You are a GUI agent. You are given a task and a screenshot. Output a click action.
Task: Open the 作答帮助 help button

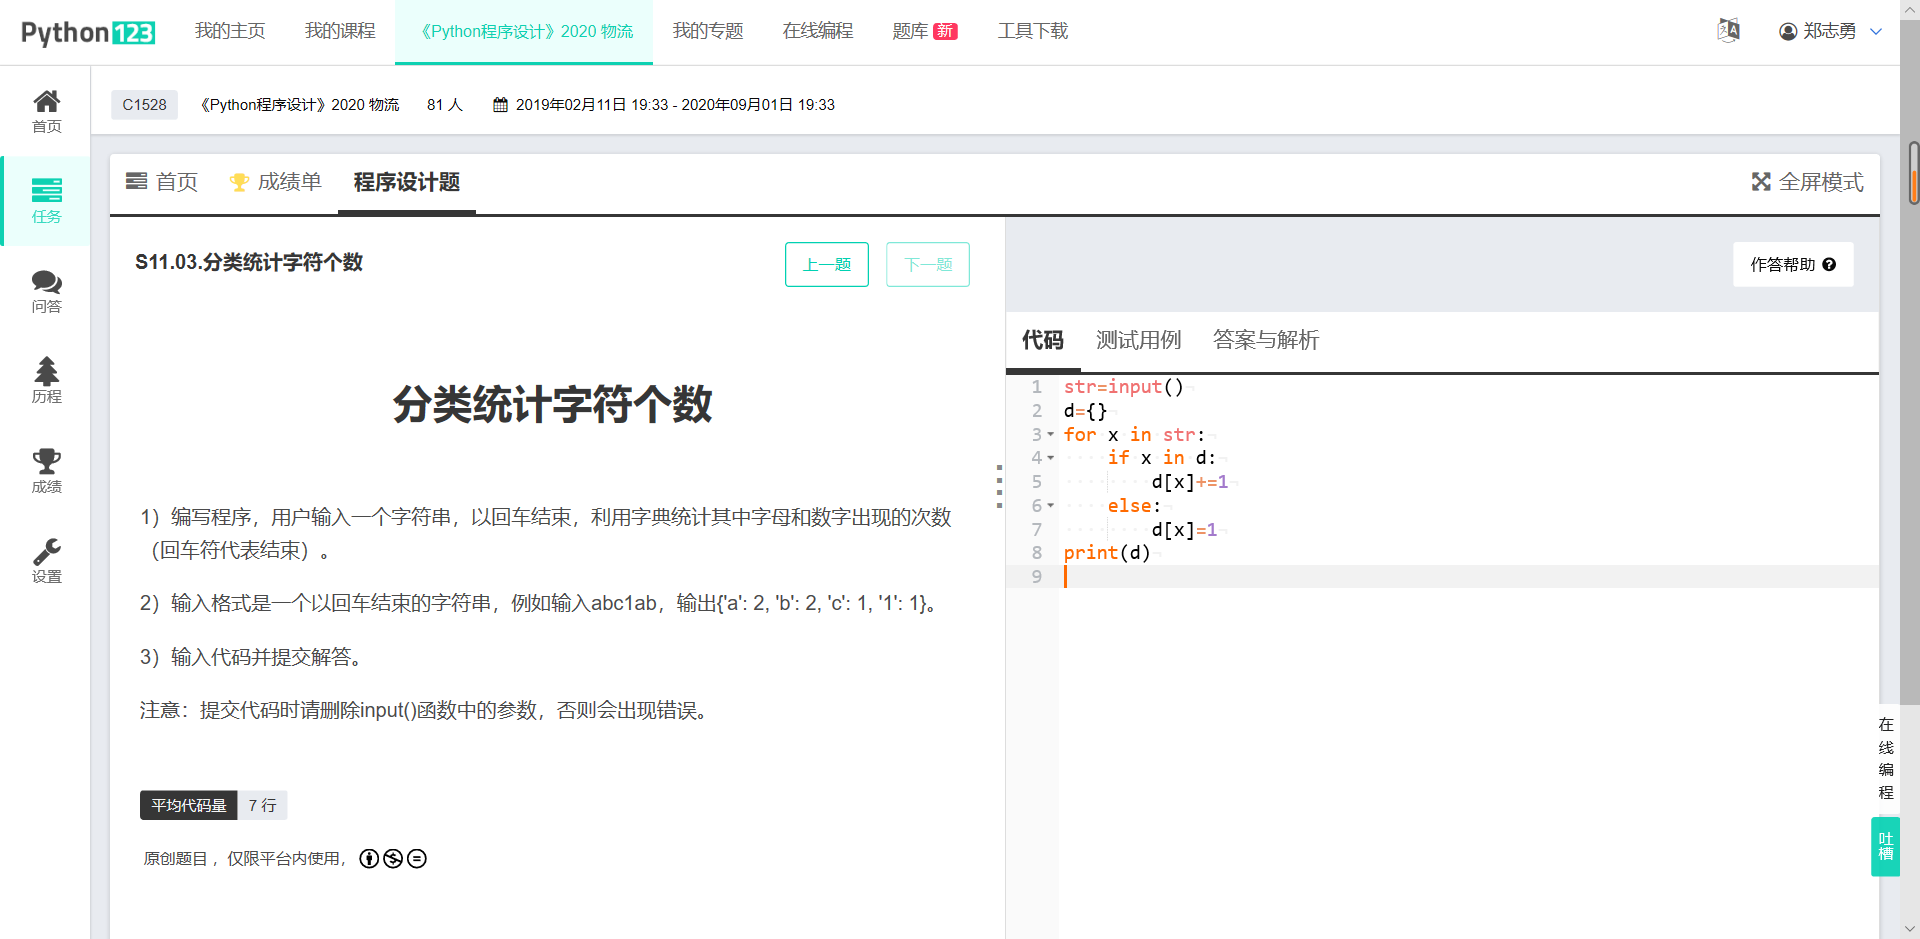click(x=1793, y=265)
